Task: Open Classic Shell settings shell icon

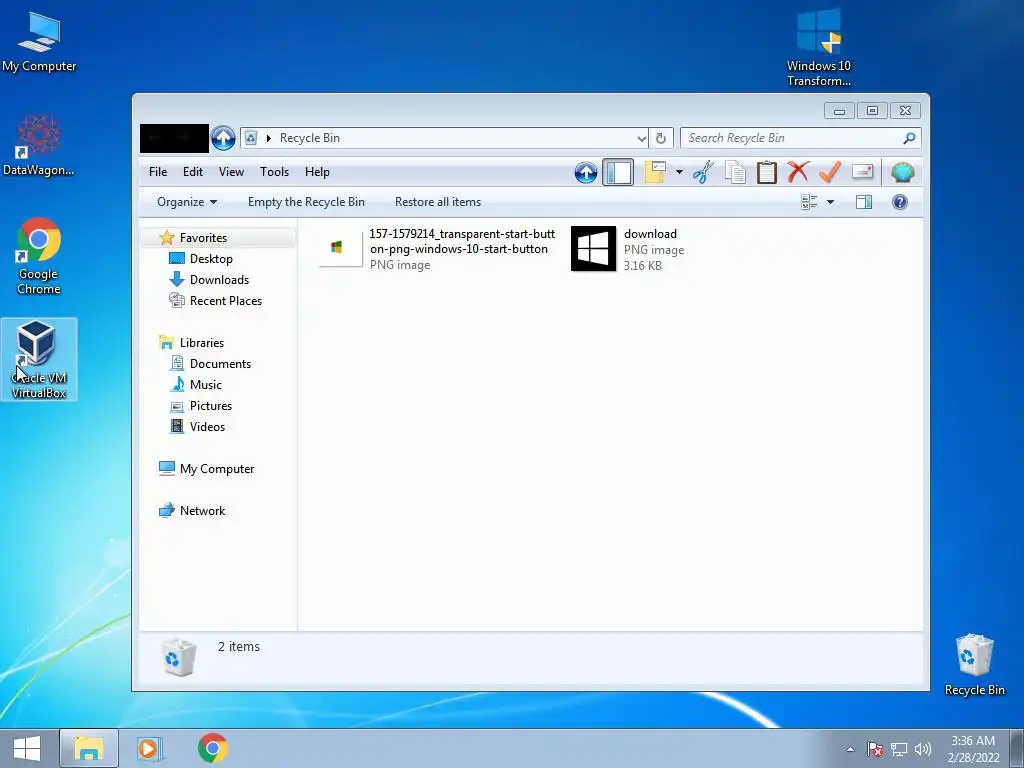Action: [902, 172]
